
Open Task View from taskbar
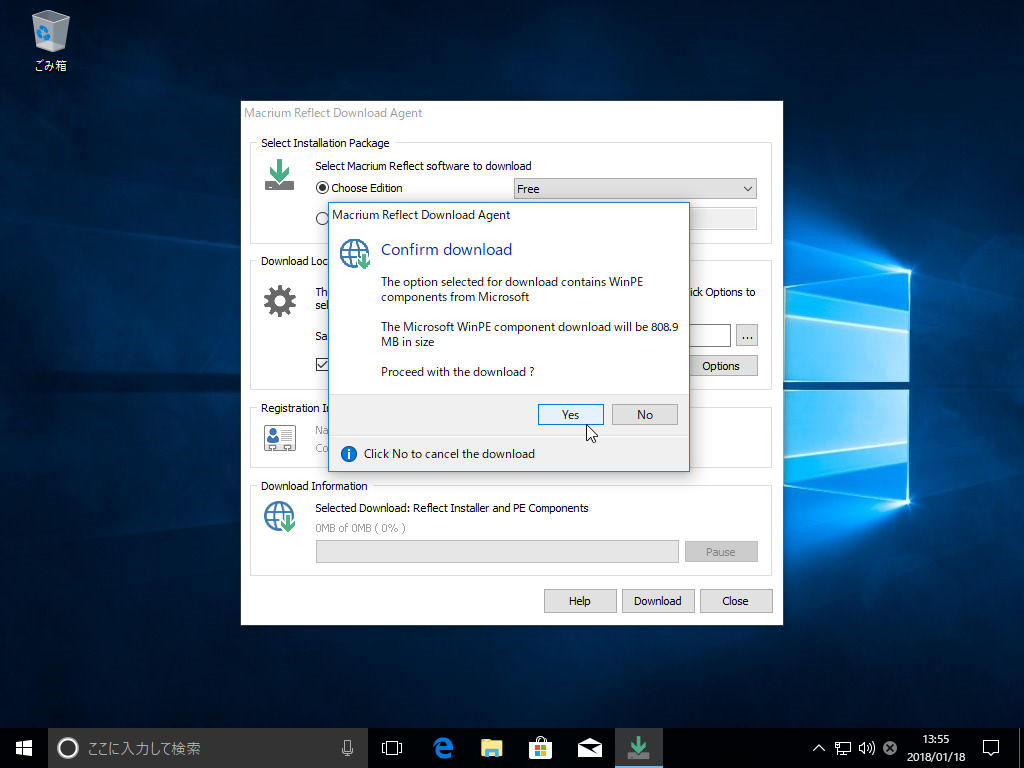click(392, 748)
